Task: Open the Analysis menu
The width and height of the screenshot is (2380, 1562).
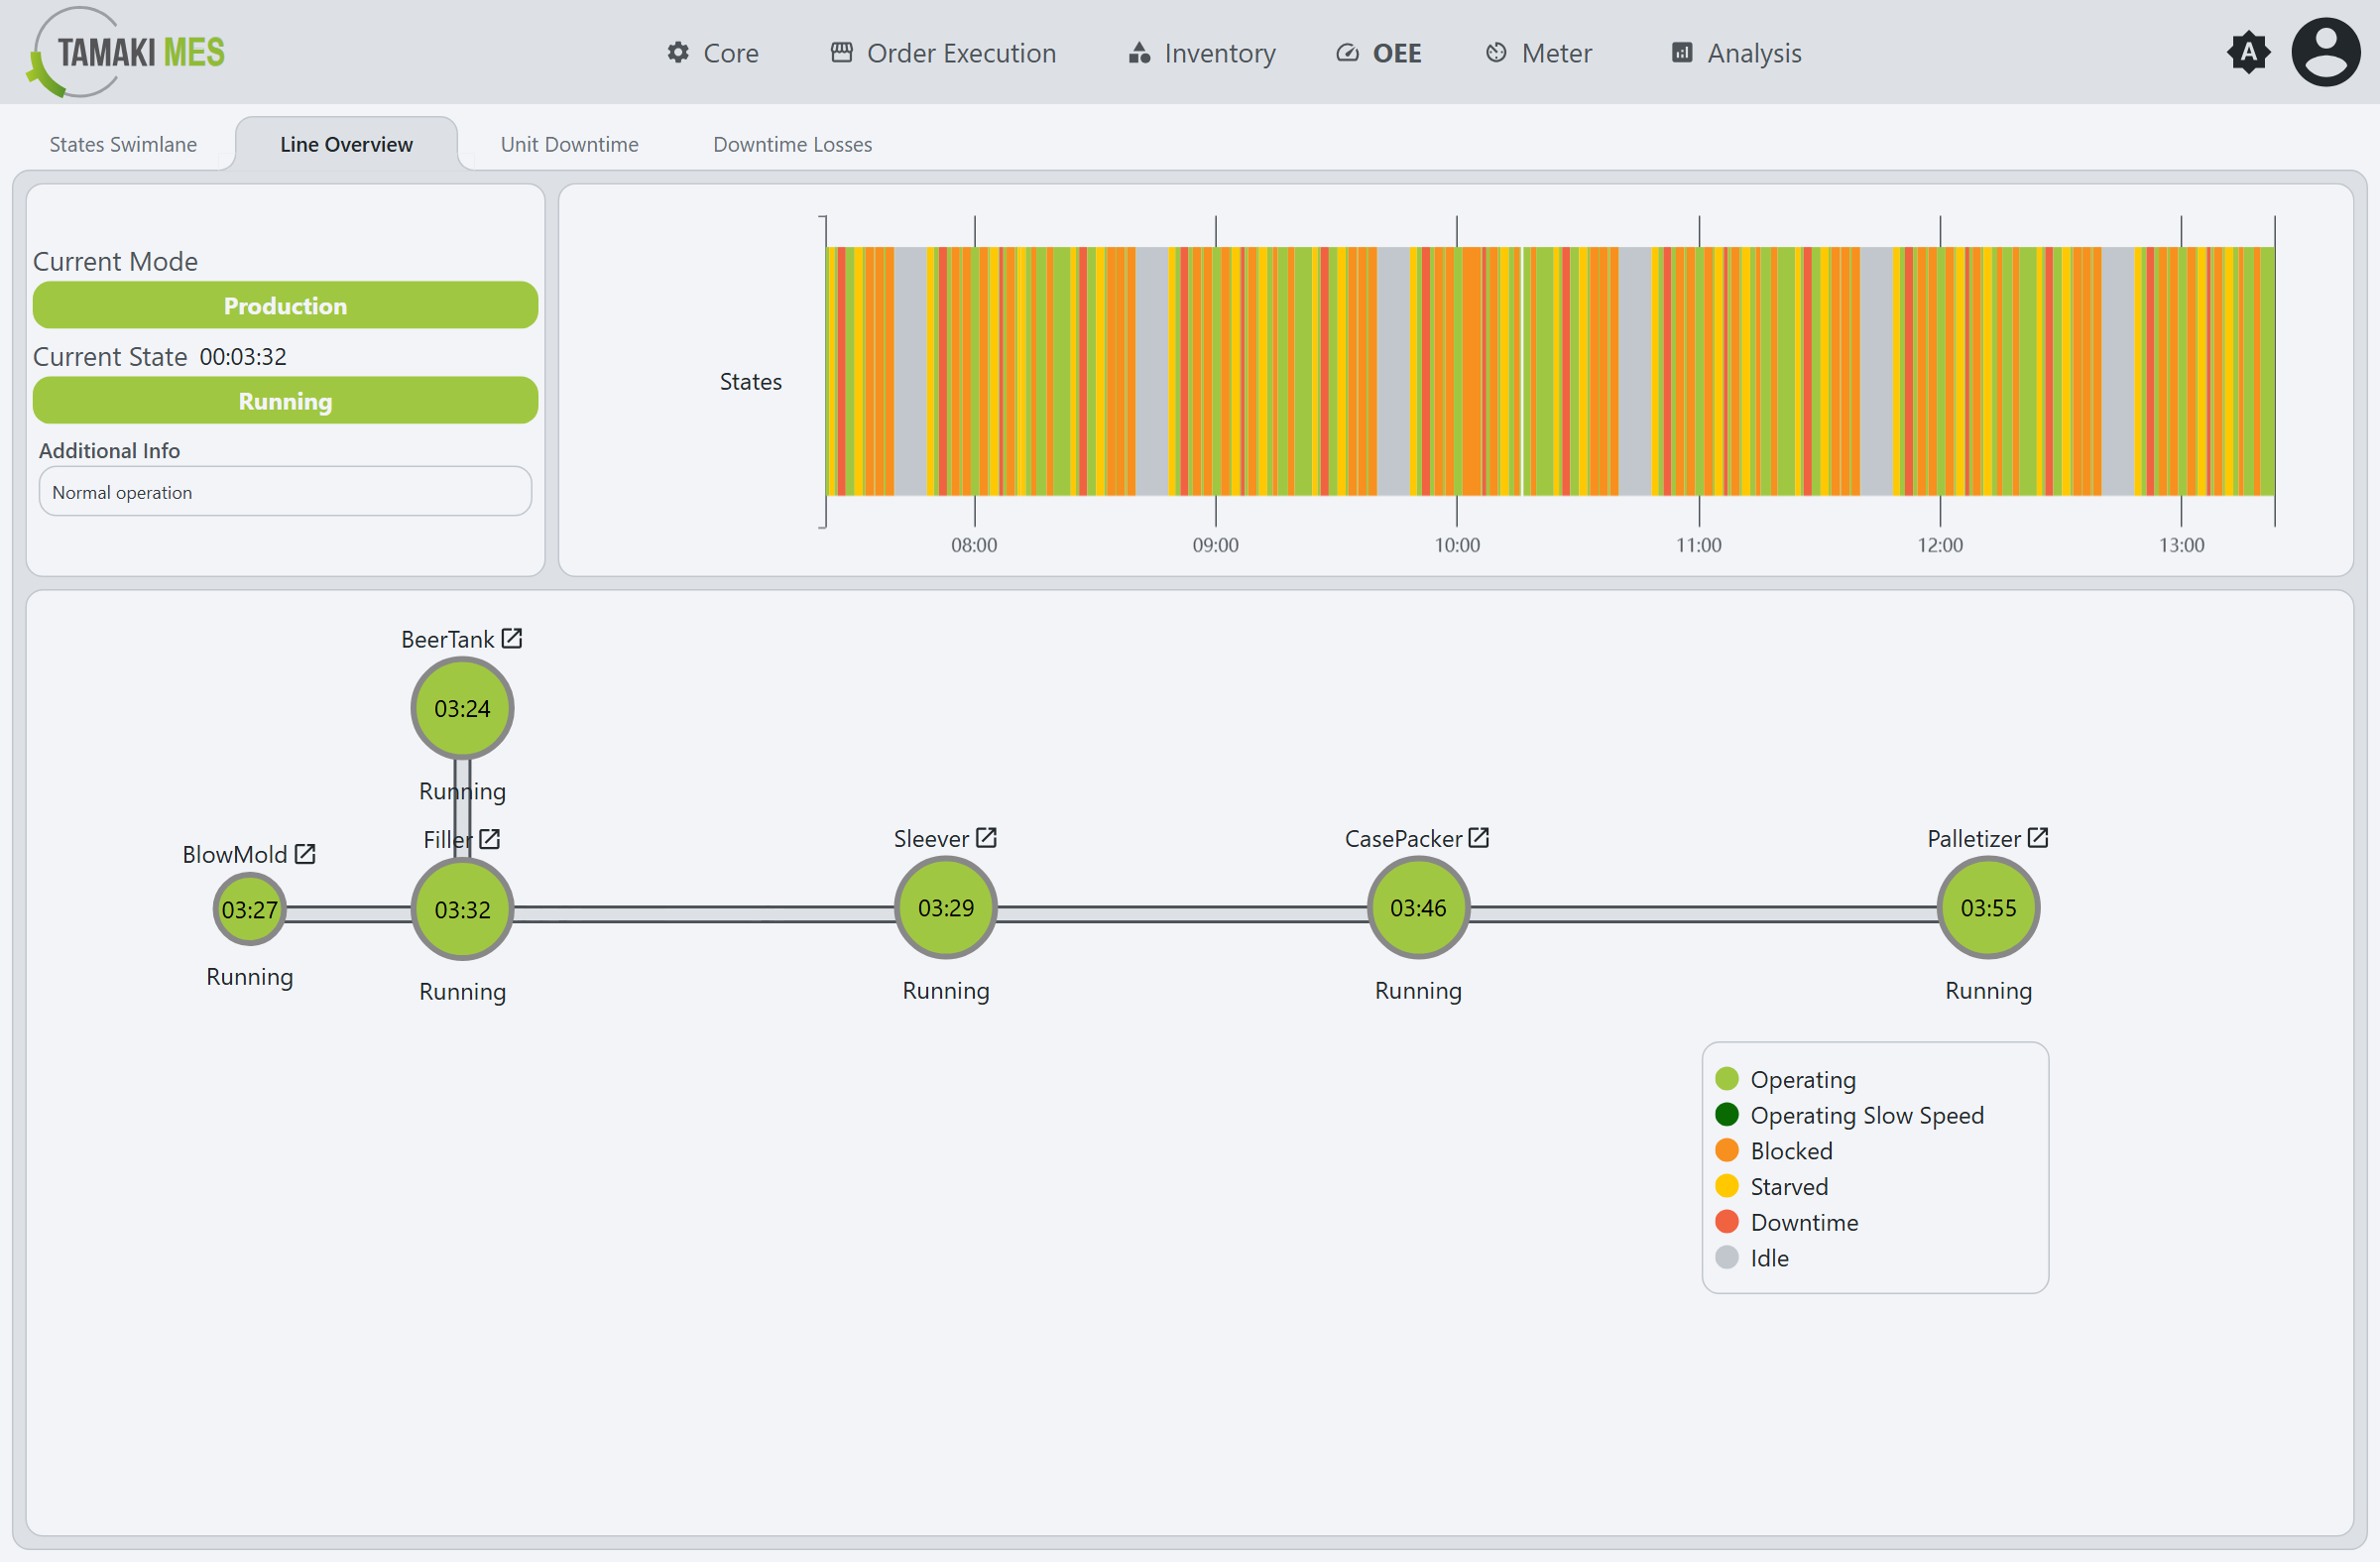Action: click(1736, 53)
